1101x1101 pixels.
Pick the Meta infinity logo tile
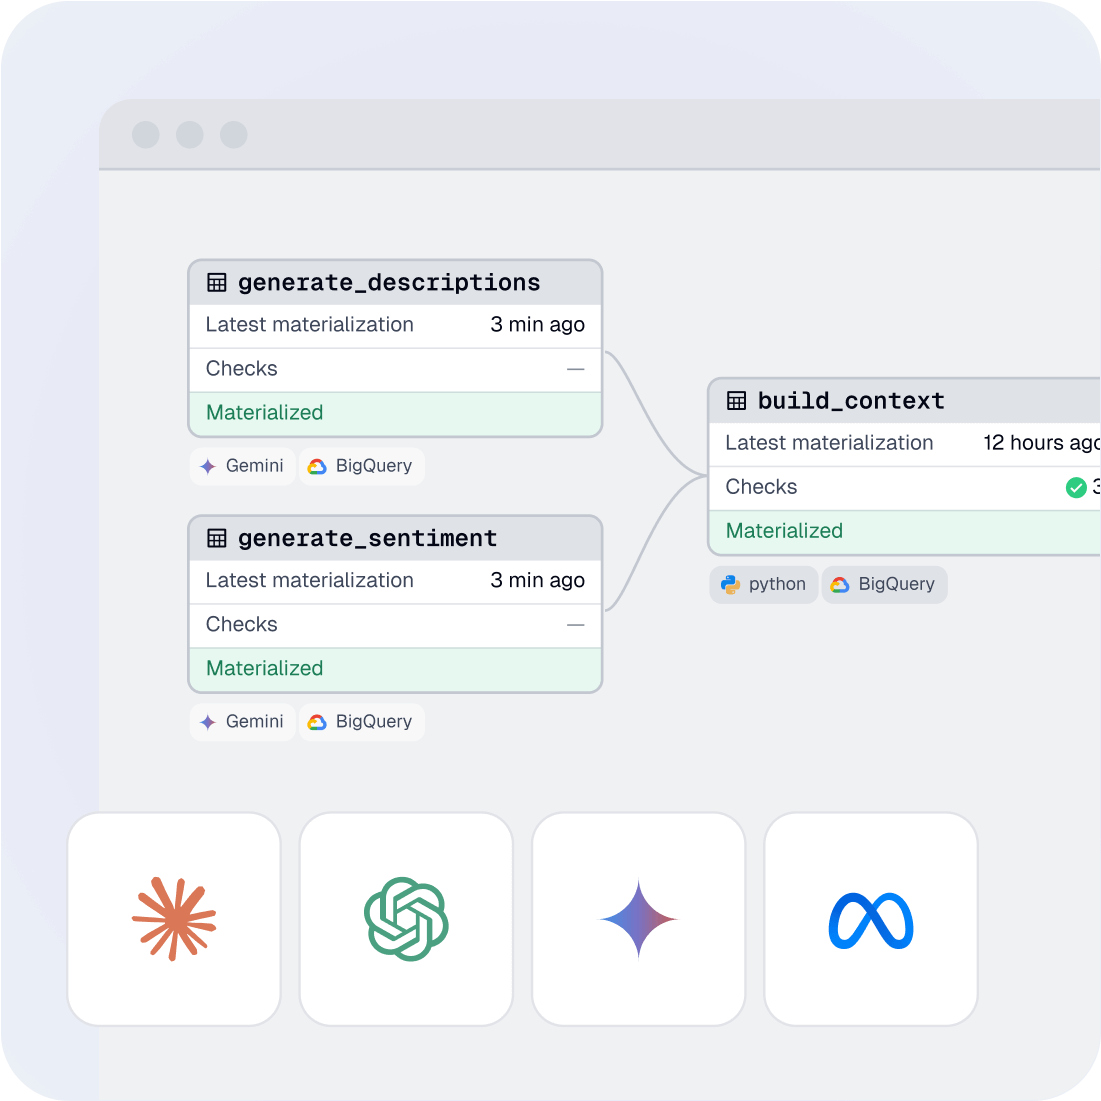(x=870, y=919)
